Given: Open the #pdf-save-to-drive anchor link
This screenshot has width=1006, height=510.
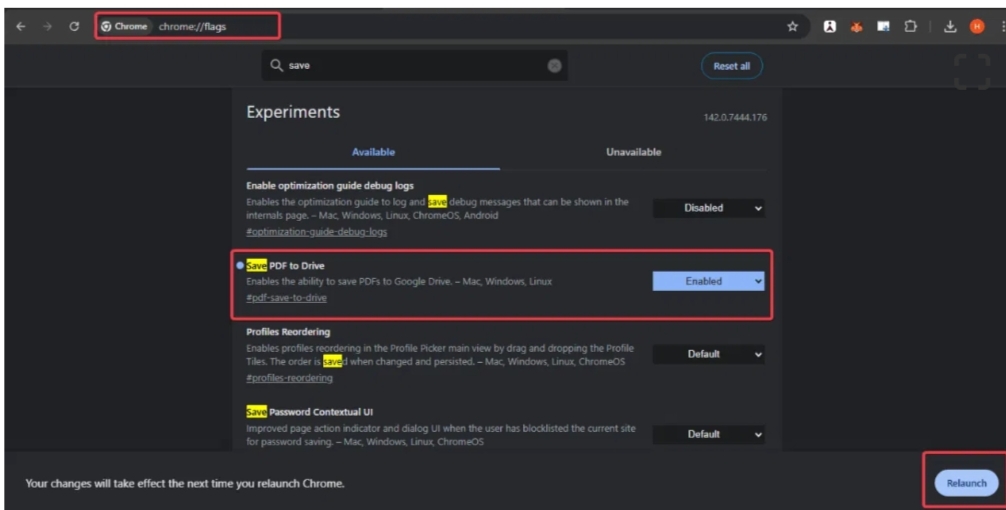Looking at the screenshot, I should tap(286, 298).
